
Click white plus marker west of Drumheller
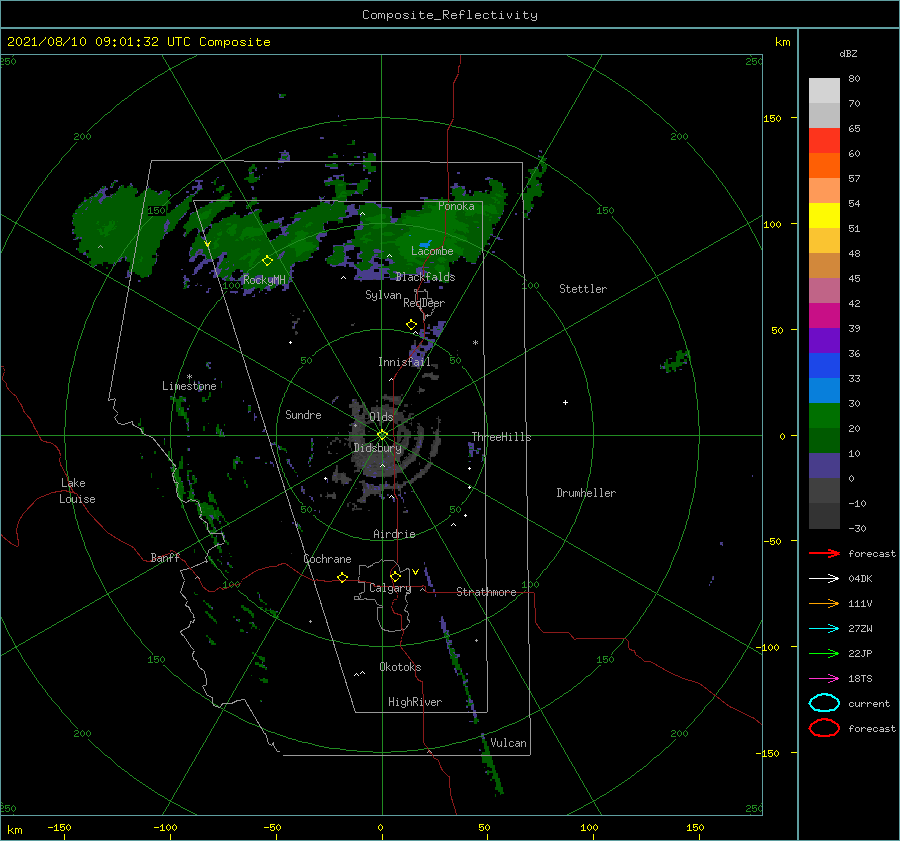click(x=565, y=402)
